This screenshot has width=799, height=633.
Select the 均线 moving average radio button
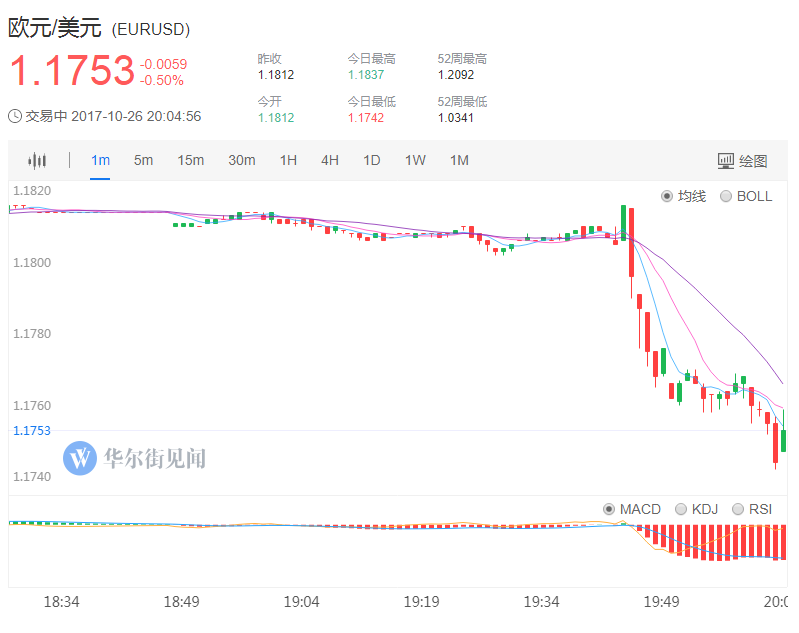[x=667, y=196]
